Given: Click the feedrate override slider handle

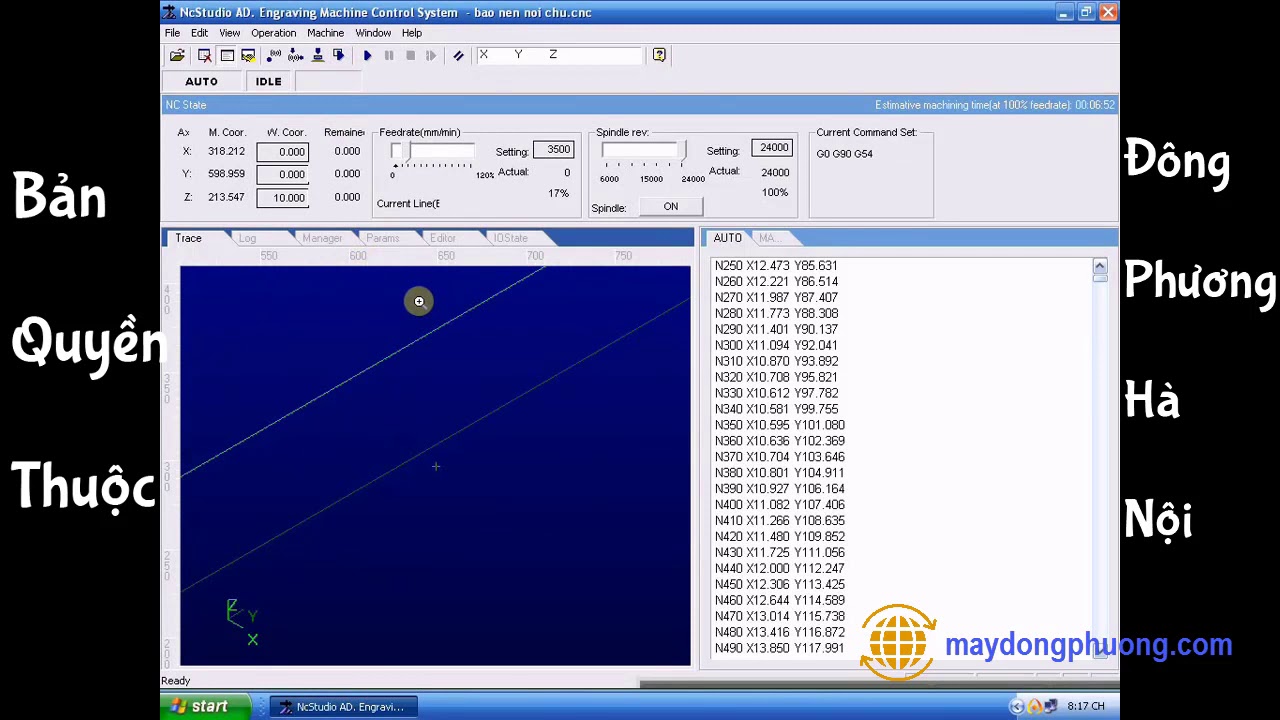Looking at the screenshot, I should coord(407,151).
